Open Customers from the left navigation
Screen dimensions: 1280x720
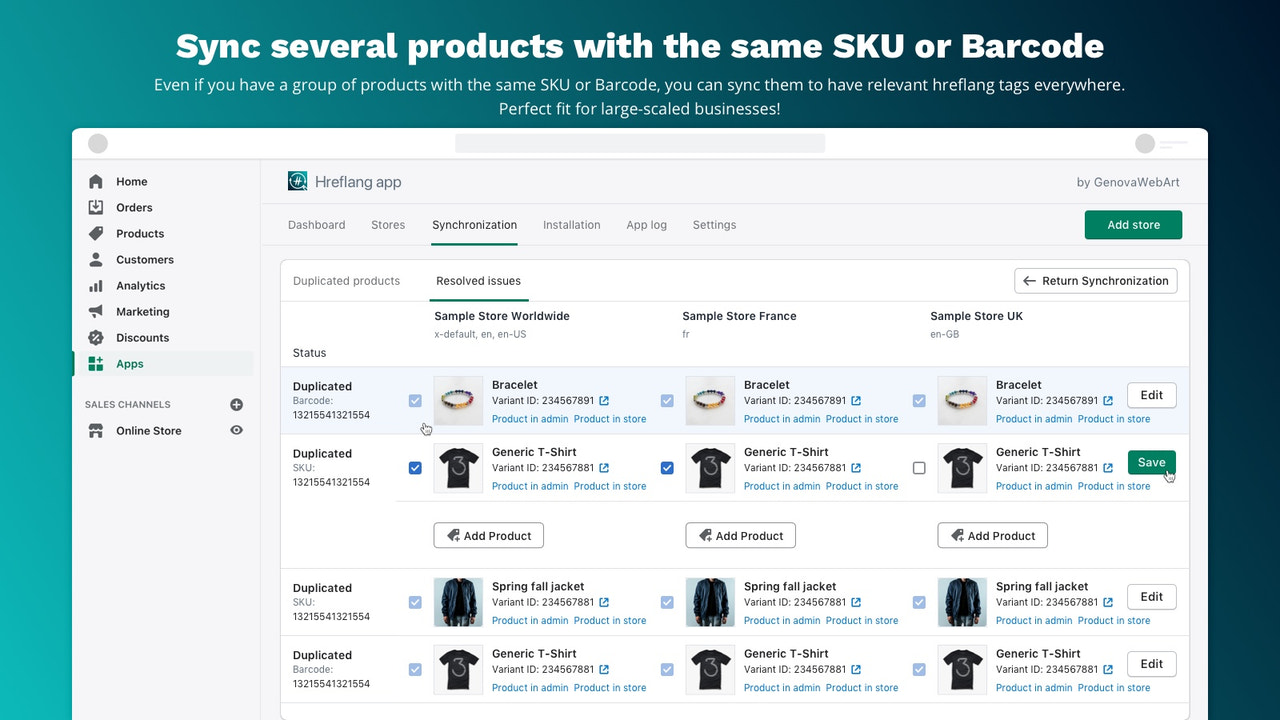96,259
